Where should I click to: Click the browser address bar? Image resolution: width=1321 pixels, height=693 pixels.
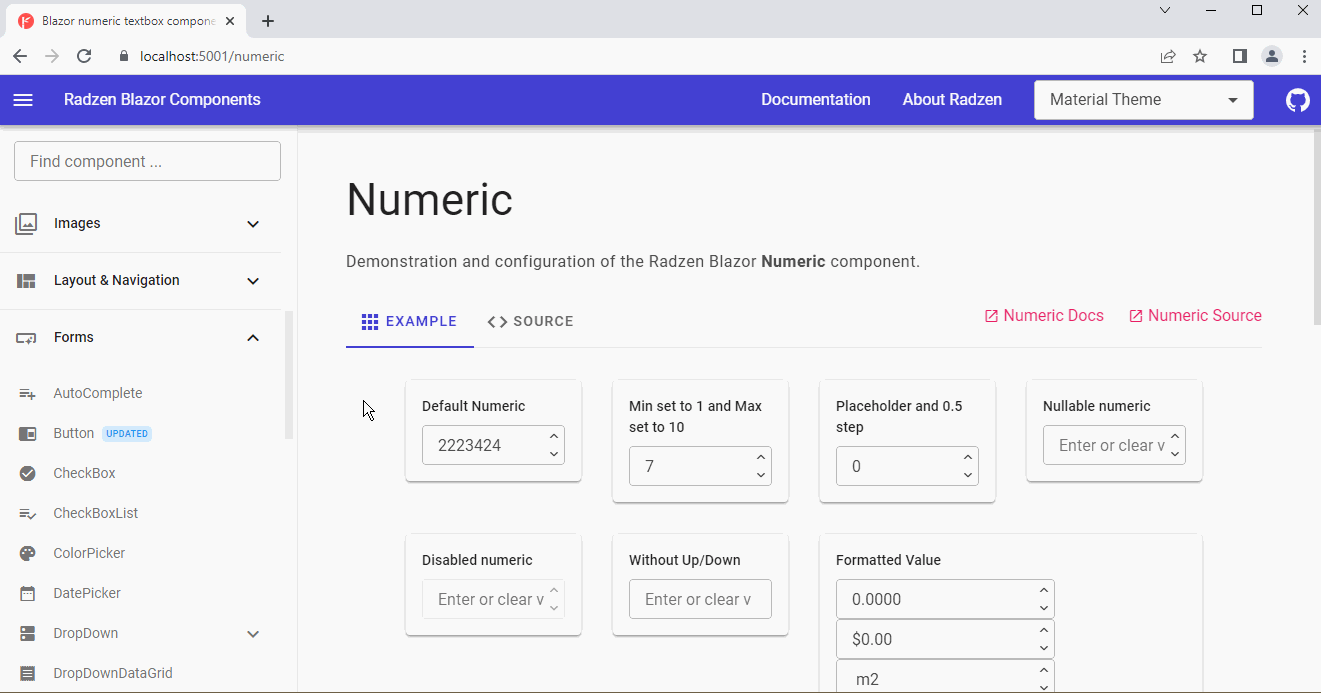[630, 57]
